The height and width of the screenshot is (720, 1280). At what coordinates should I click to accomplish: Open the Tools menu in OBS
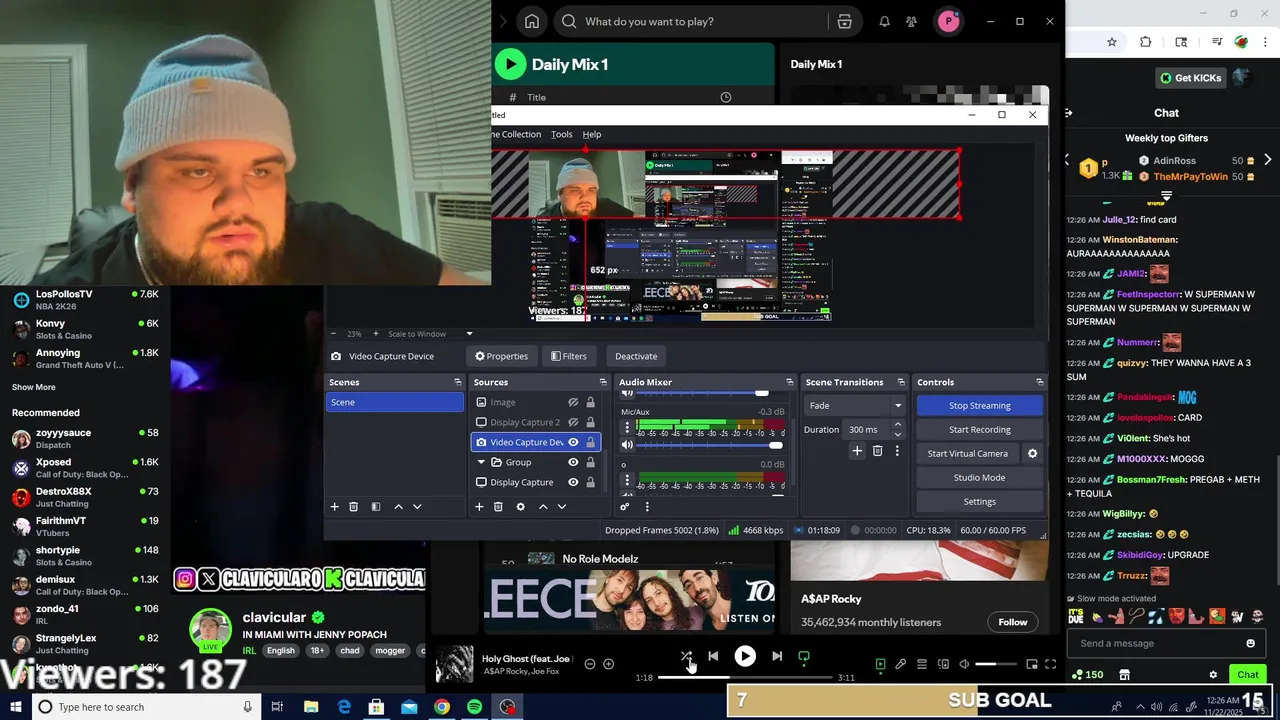click(x=562, y=134)
